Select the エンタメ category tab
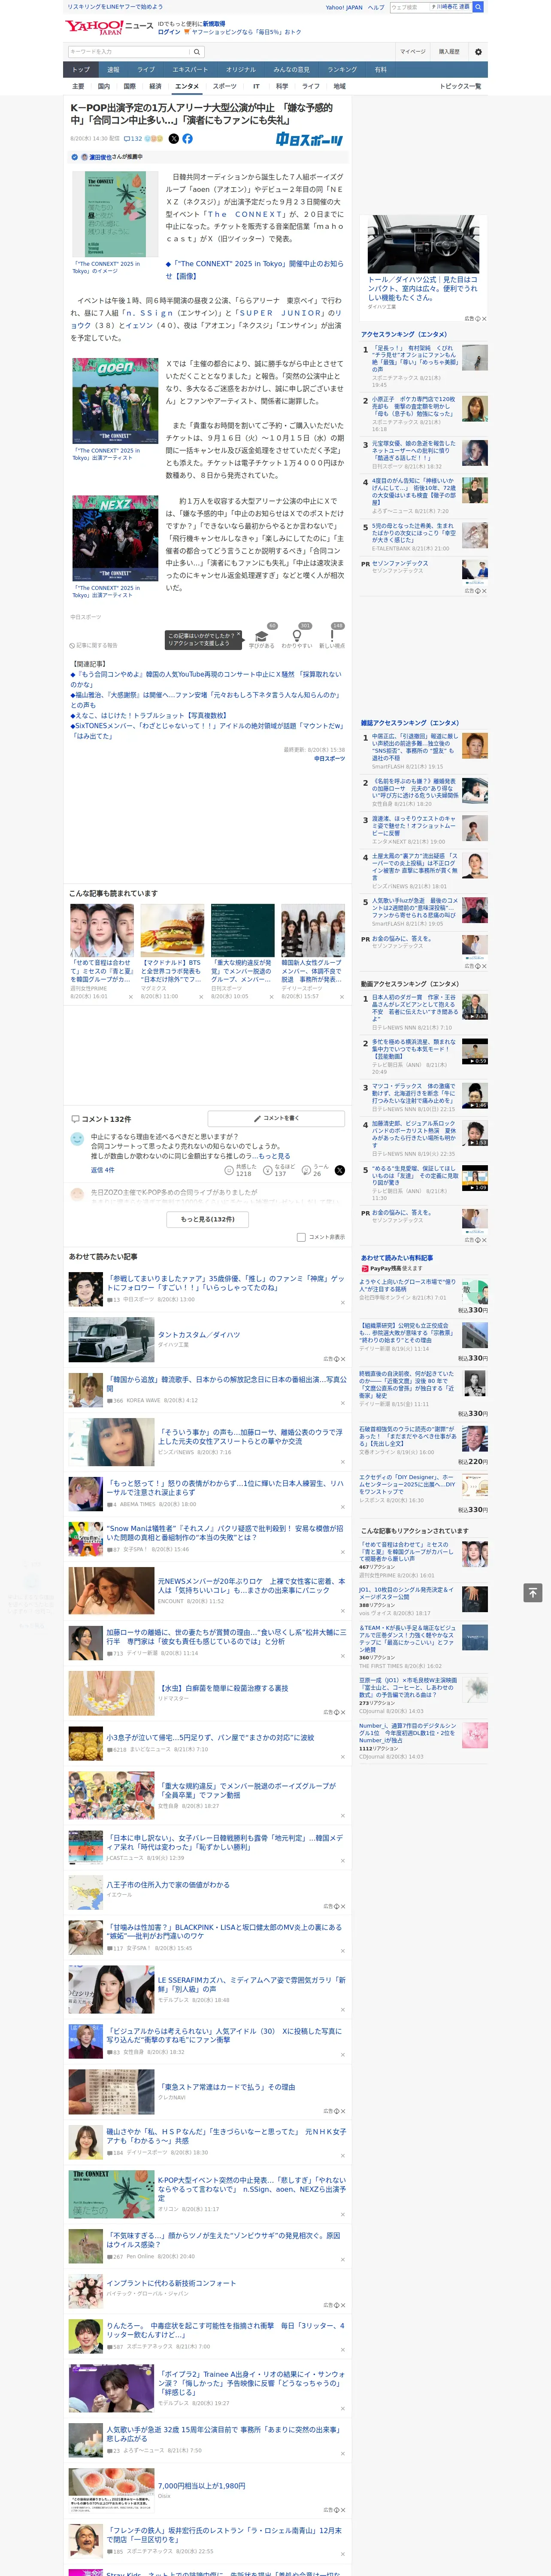The width and height of the screenshot is (551, 2576). click(187, 87)
